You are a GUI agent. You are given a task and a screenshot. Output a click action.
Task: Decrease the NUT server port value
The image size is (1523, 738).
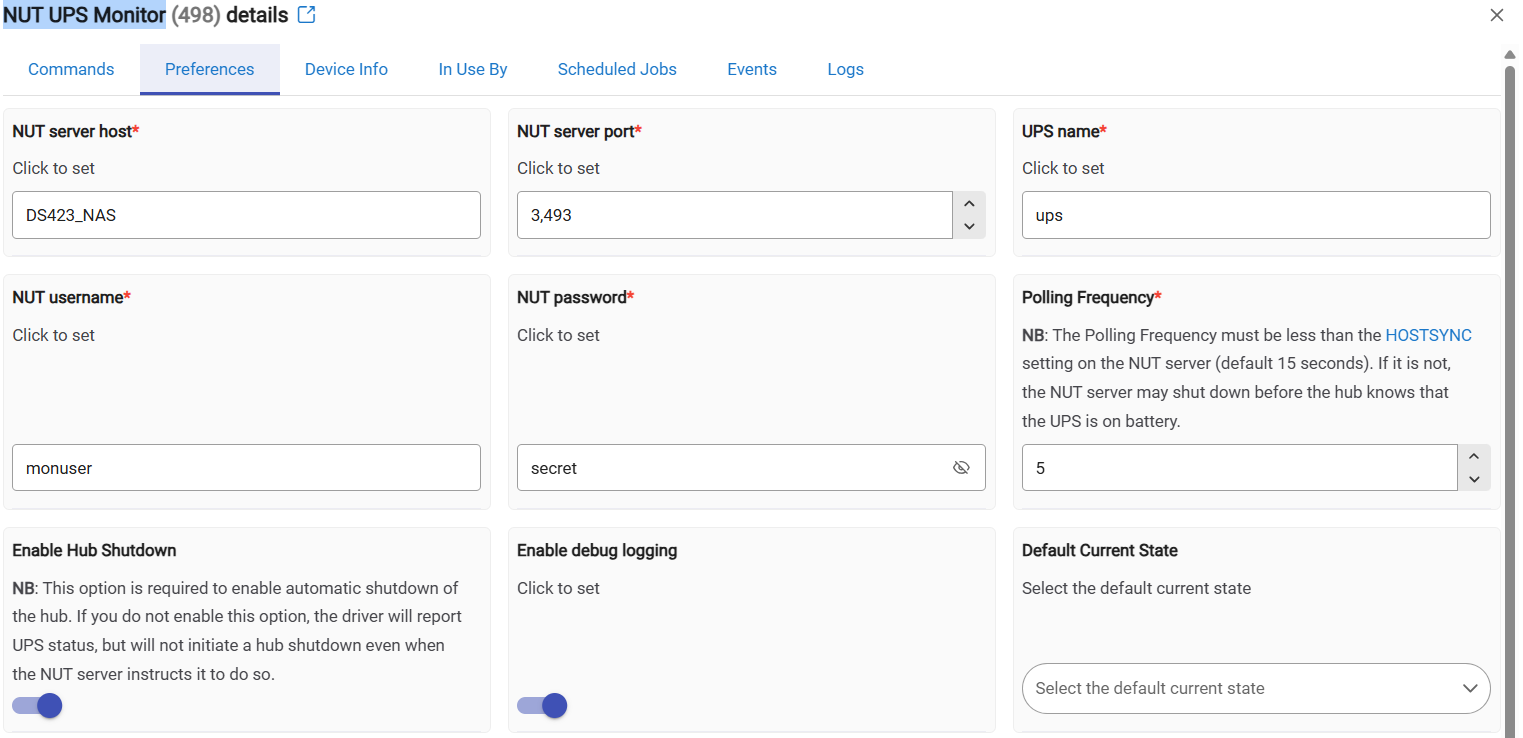pos(968,227)
